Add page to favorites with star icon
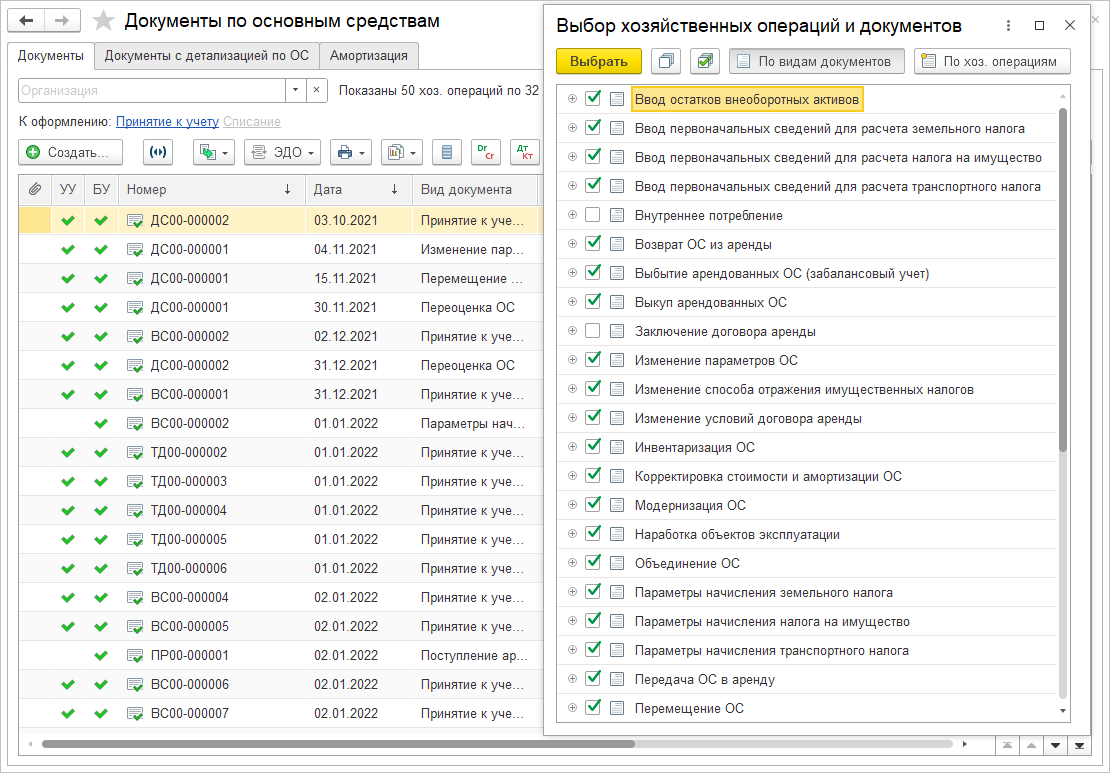1110x773 pixels. coord(103,21)
